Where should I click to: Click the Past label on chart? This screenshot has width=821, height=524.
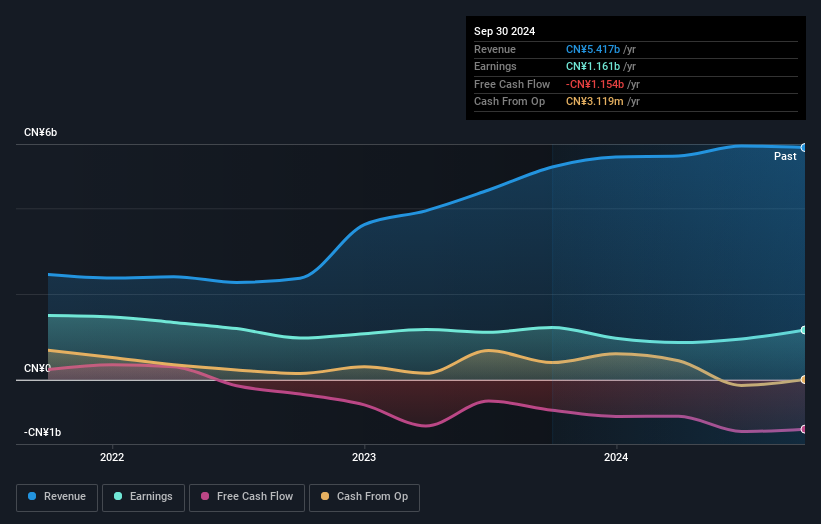tap(785, 156)
